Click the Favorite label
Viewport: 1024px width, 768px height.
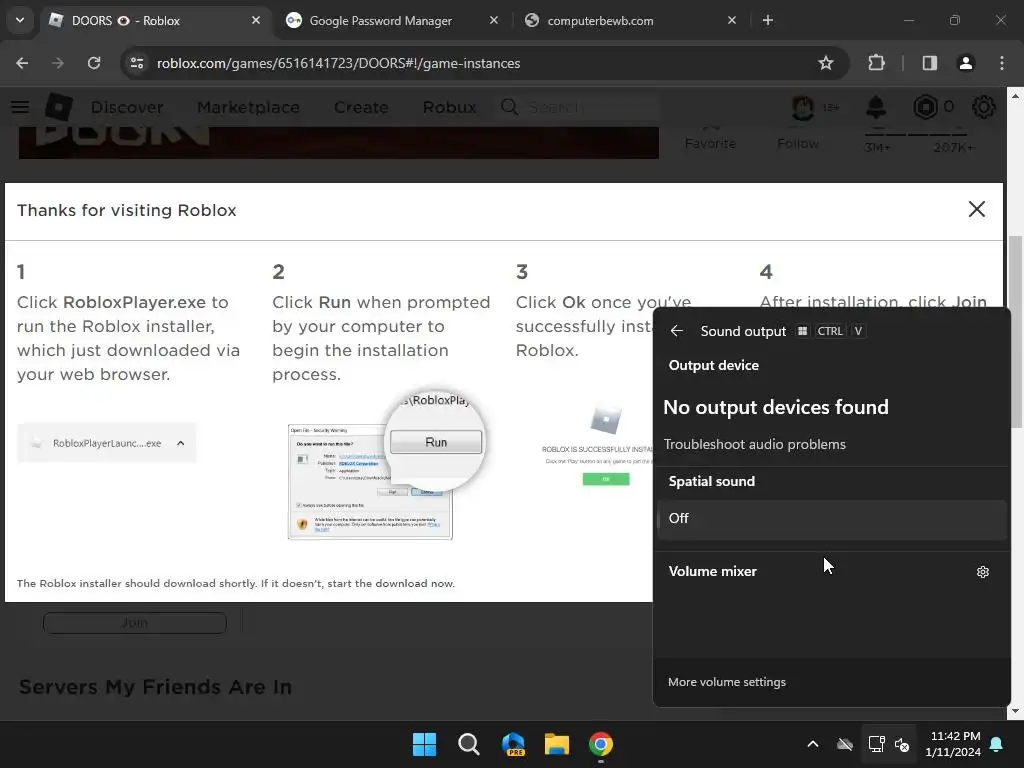(710, 144)
